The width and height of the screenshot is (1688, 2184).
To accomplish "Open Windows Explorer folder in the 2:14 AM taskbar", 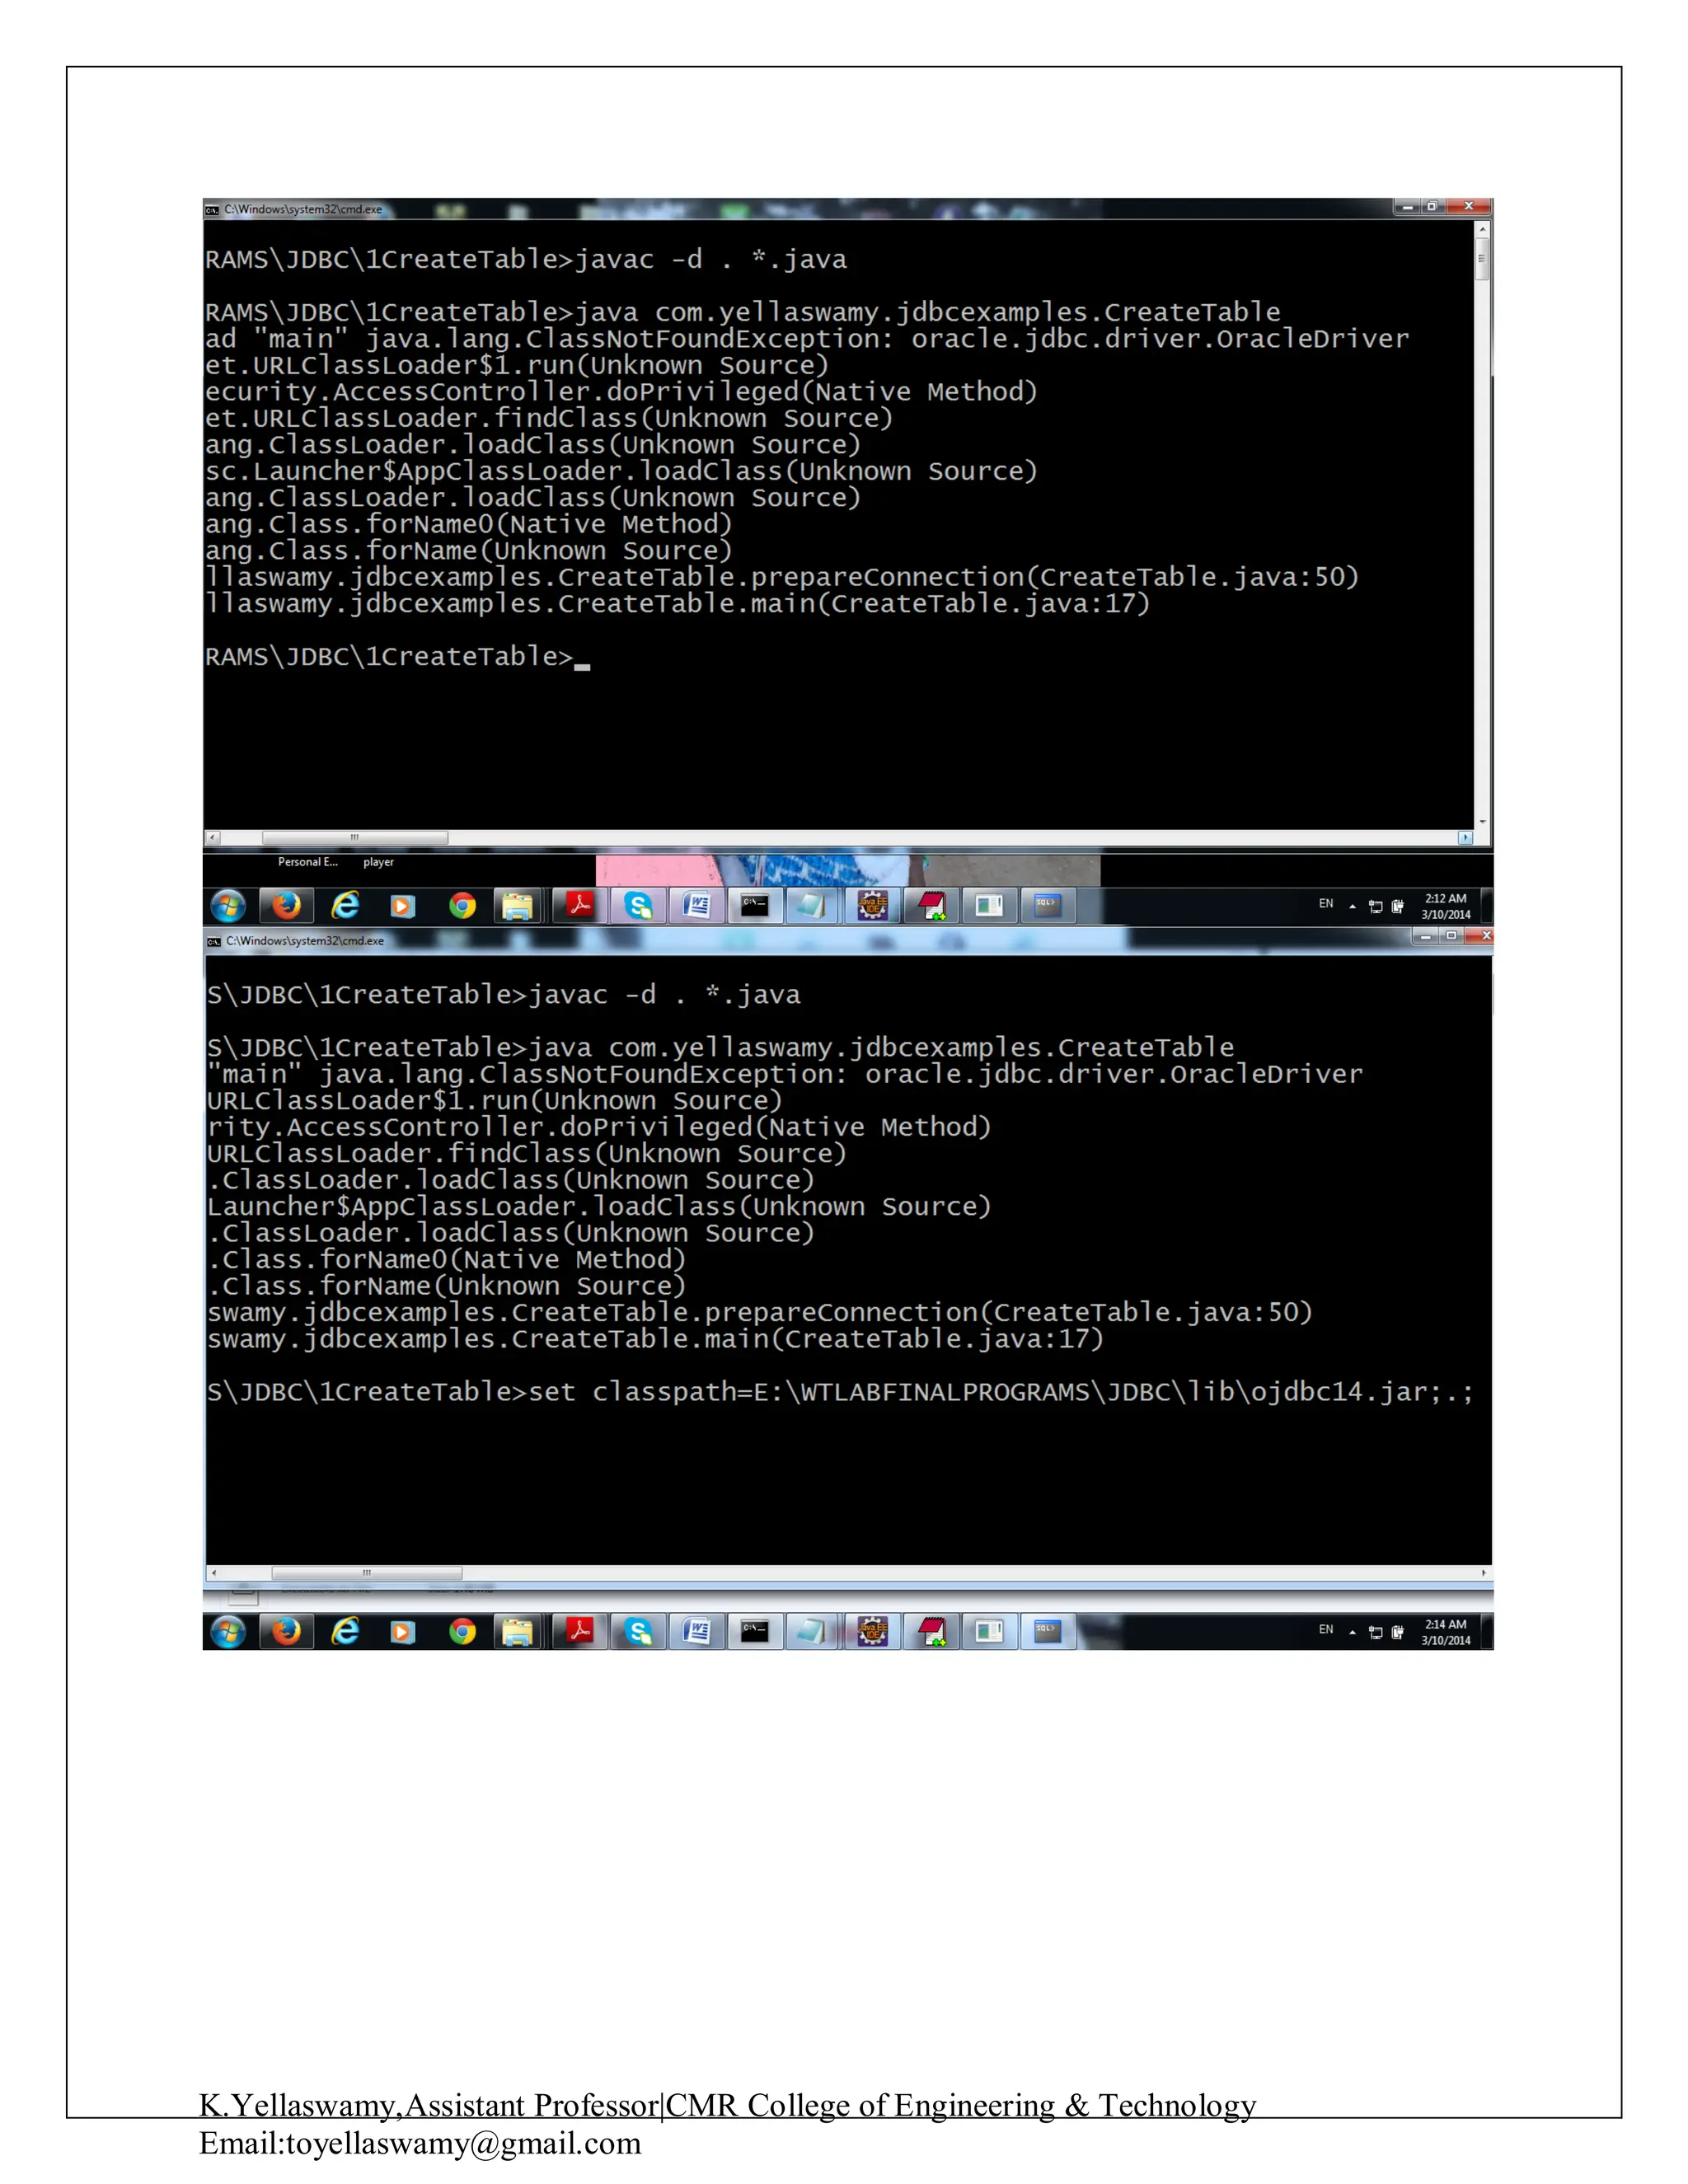I will point(518,1631).
